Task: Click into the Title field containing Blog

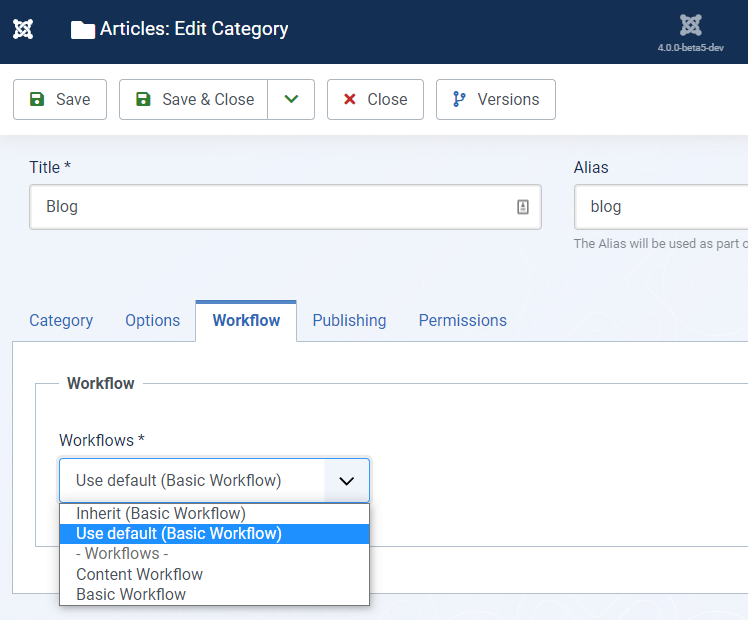Action: pos(270,207)
